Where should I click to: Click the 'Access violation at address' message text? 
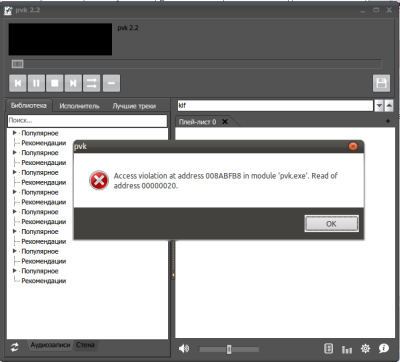point(226,181)
